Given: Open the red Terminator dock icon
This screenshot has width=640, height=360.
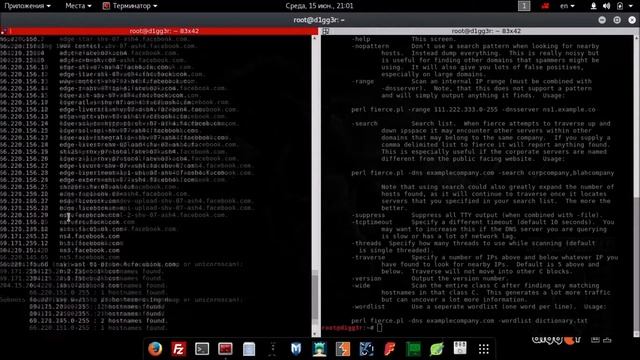Looking at the screenshot, I should click(x=225, y=349).
